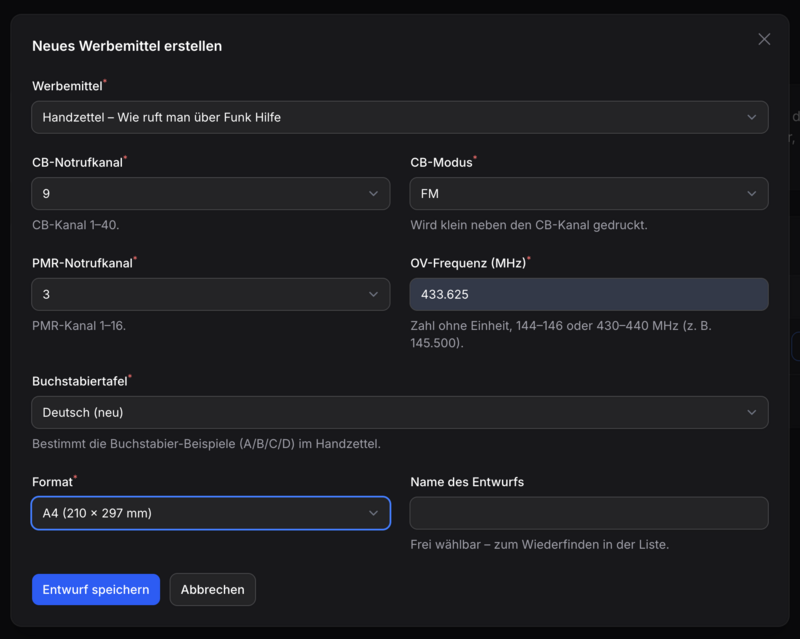The height and width of the screenshot is (639, 800).
Task: Click the 'Buchstabiertafel' field label
Action: click(80, 381)
